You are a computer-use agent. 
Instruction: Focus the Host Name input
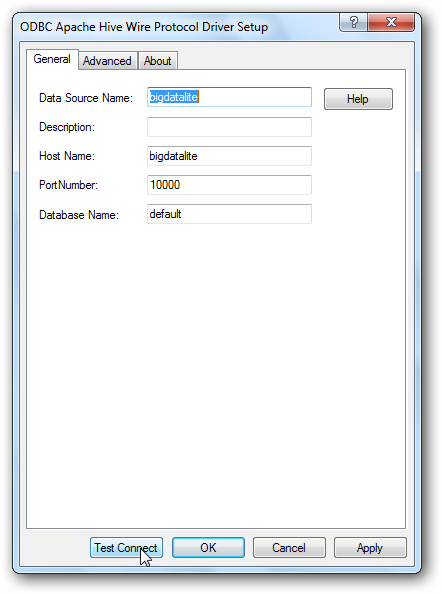229,156
